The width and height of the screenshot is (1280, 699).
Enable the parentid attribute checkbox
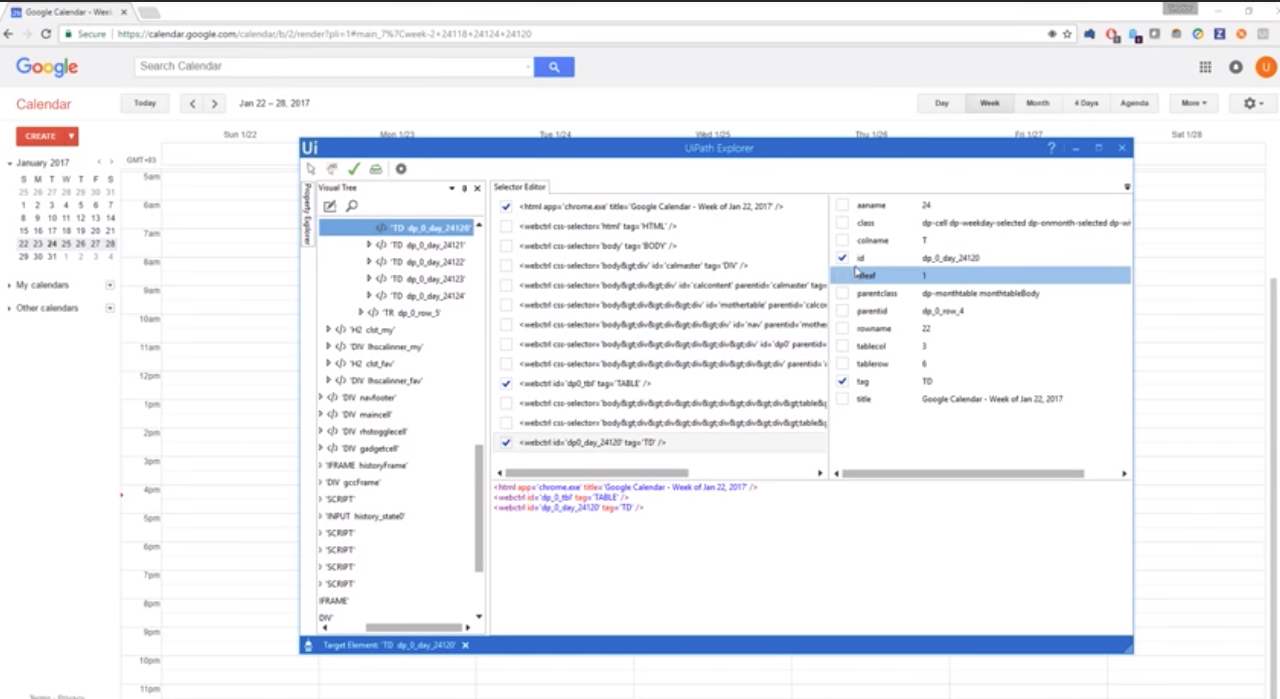click(x=842, y=311)
